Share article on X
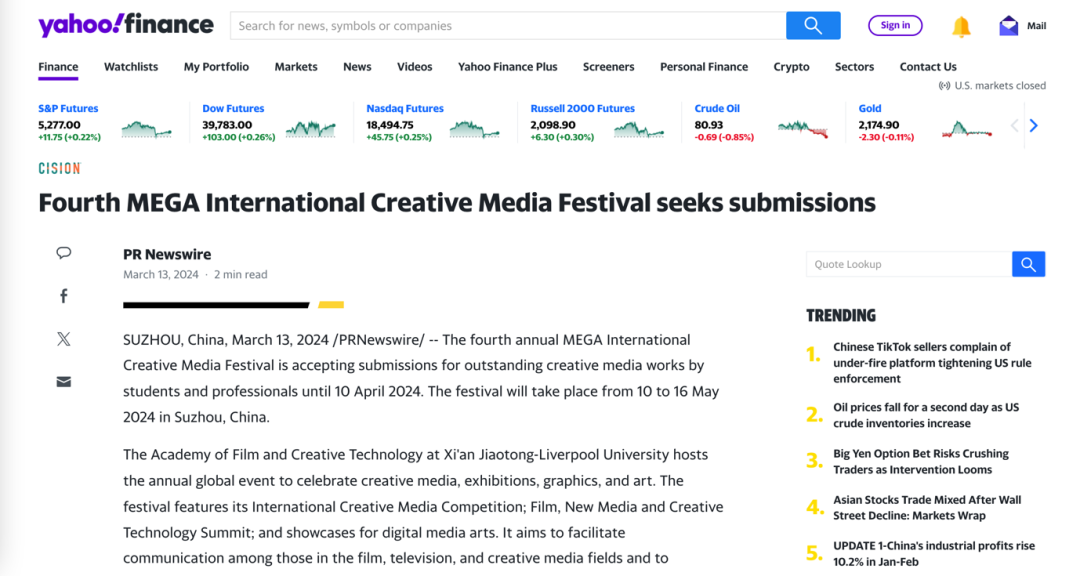Screen dimensions: 1080x576 [x=63, y=339]
